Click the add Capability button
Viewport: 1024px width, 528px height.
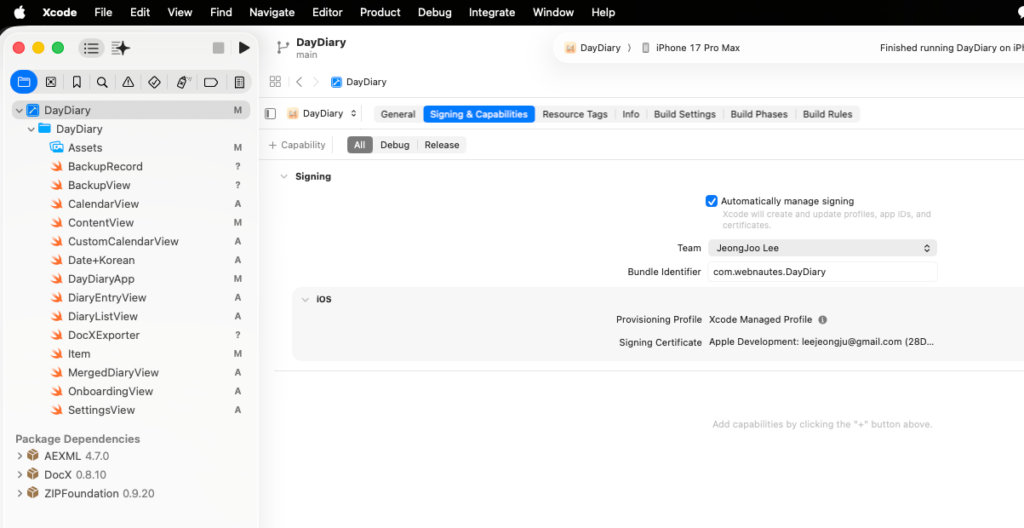[x=297, y=145]
